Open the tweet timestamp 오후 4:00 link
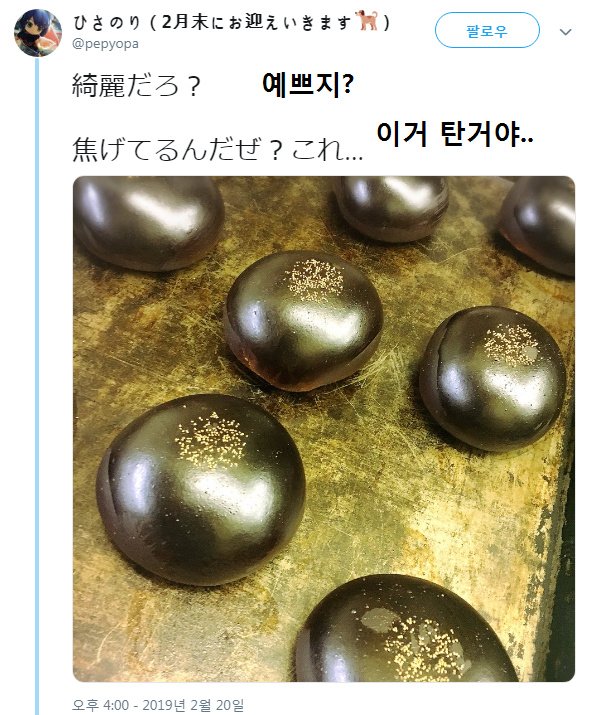Image resolution: width=596 pixels, height=715 pixels. pos(100,705)
